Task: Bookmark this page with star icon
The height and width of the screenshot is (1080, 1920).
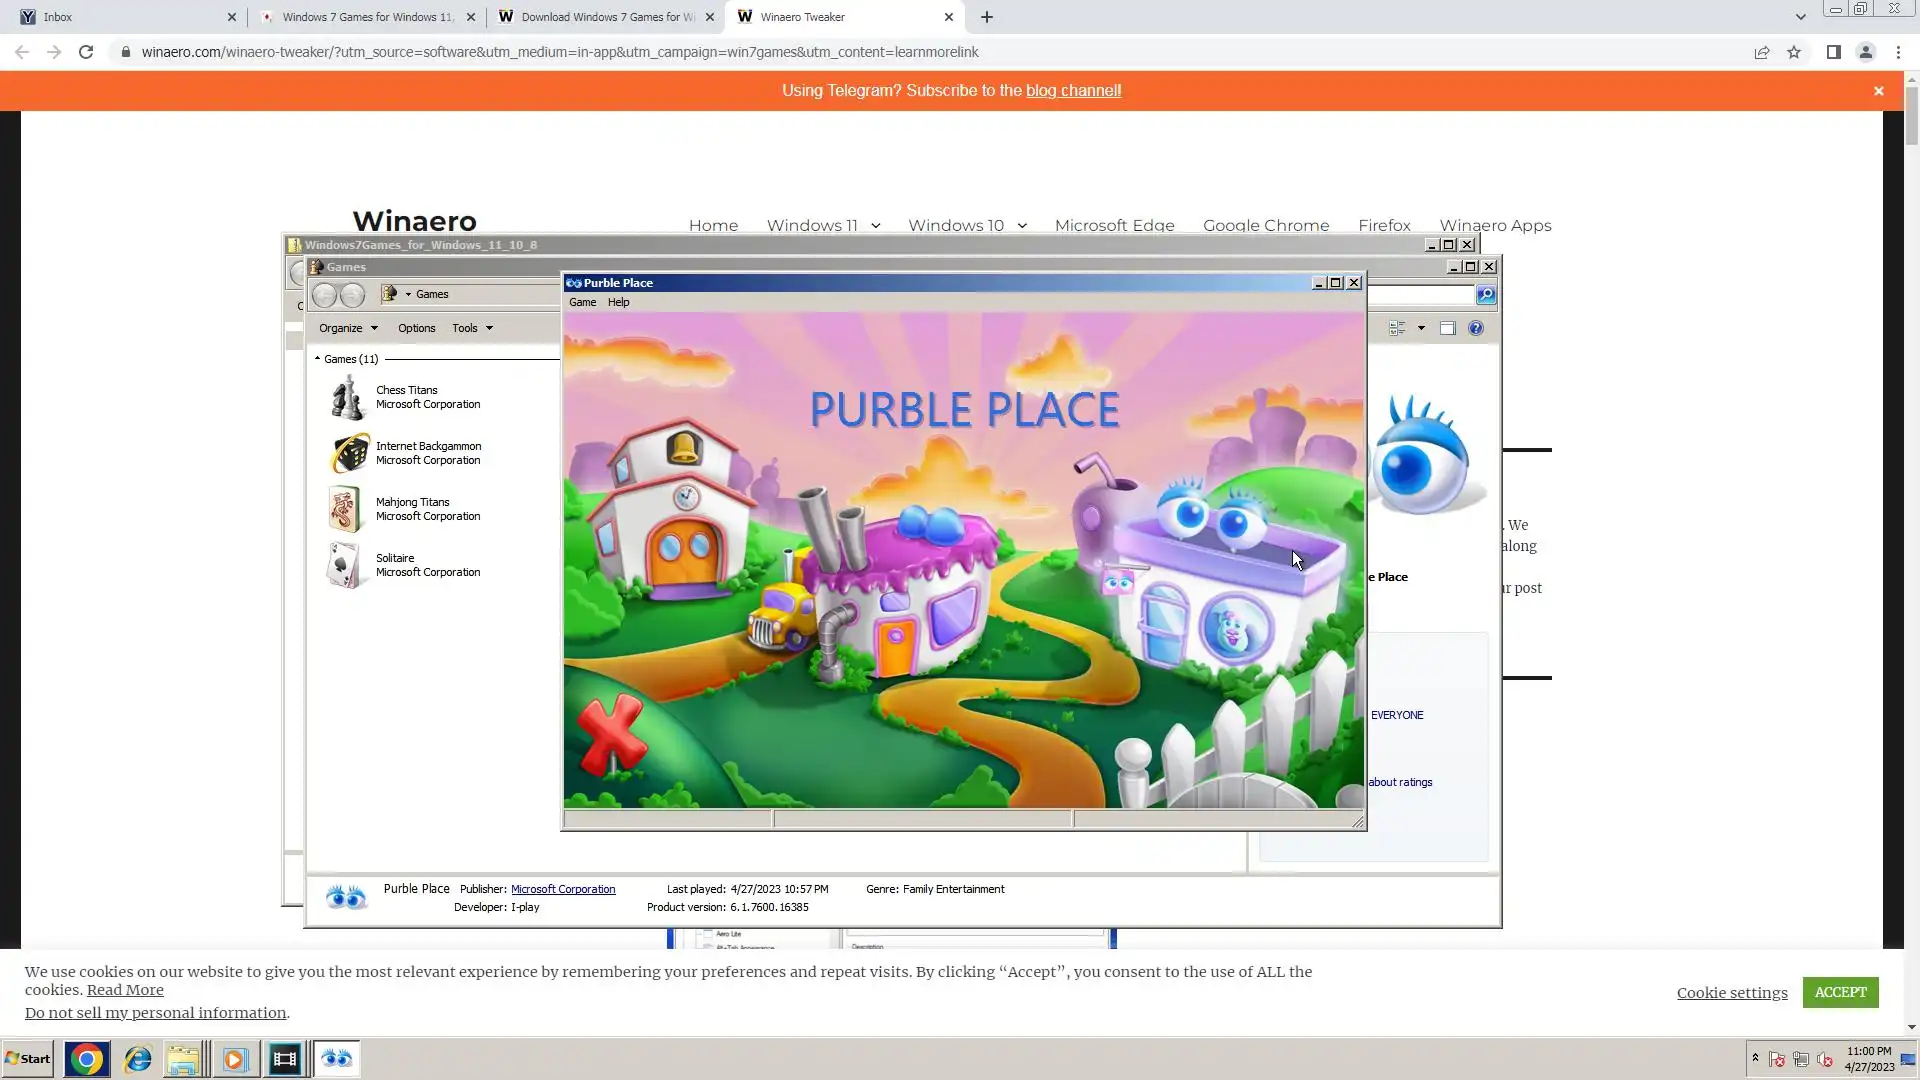Action: (x=1794, y=52)
